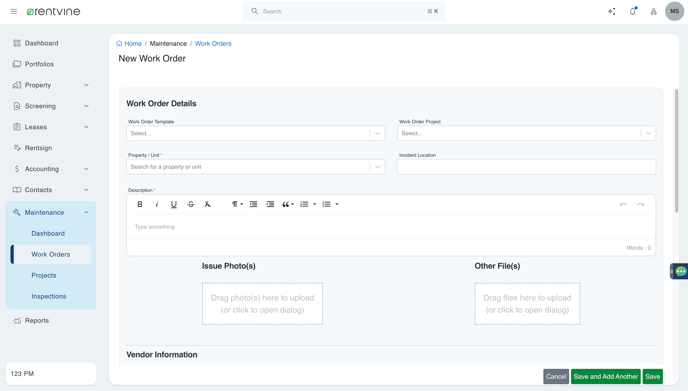Toggle Underline formatting in editor toolbar
Screen dimensions: 688x391
point(174,204)
